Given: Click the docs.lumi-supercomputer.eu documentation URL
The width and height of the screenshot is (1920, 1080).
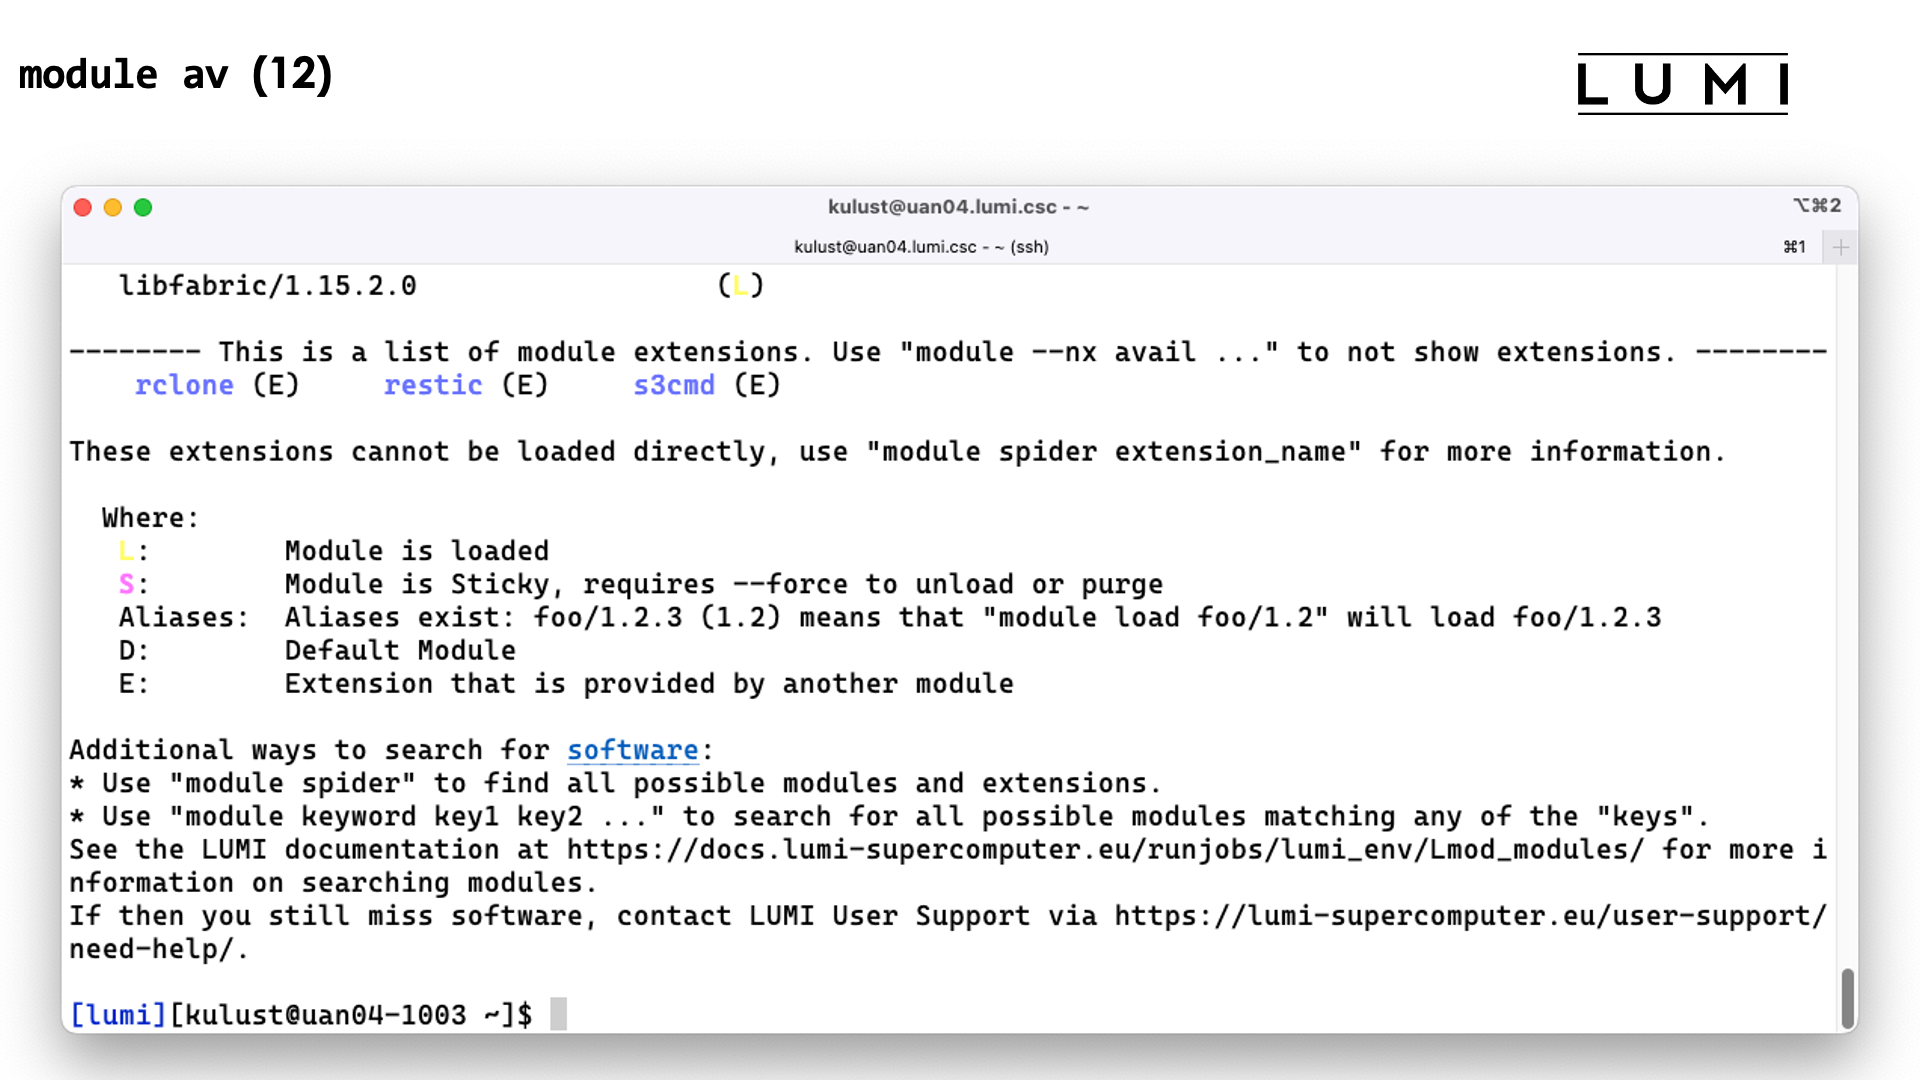Looking at the screenshot, I should click(x=1105, y=850).
